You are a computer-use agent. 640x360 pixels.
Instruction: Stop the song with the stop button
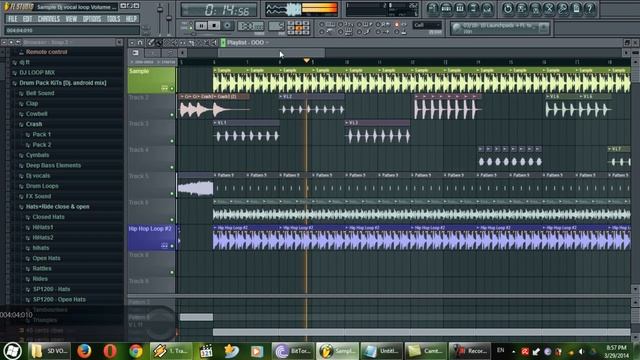coord(214,26)
